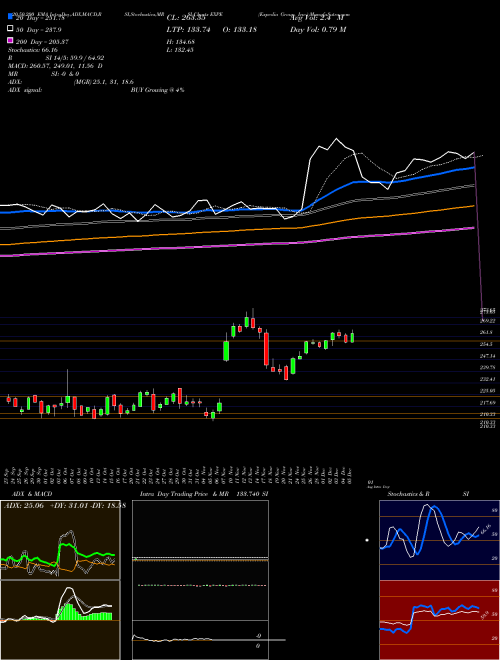500x660 pixels.
Task: Open the MACD histogram thumbnail chart
Action: click(x=60, y=620)
